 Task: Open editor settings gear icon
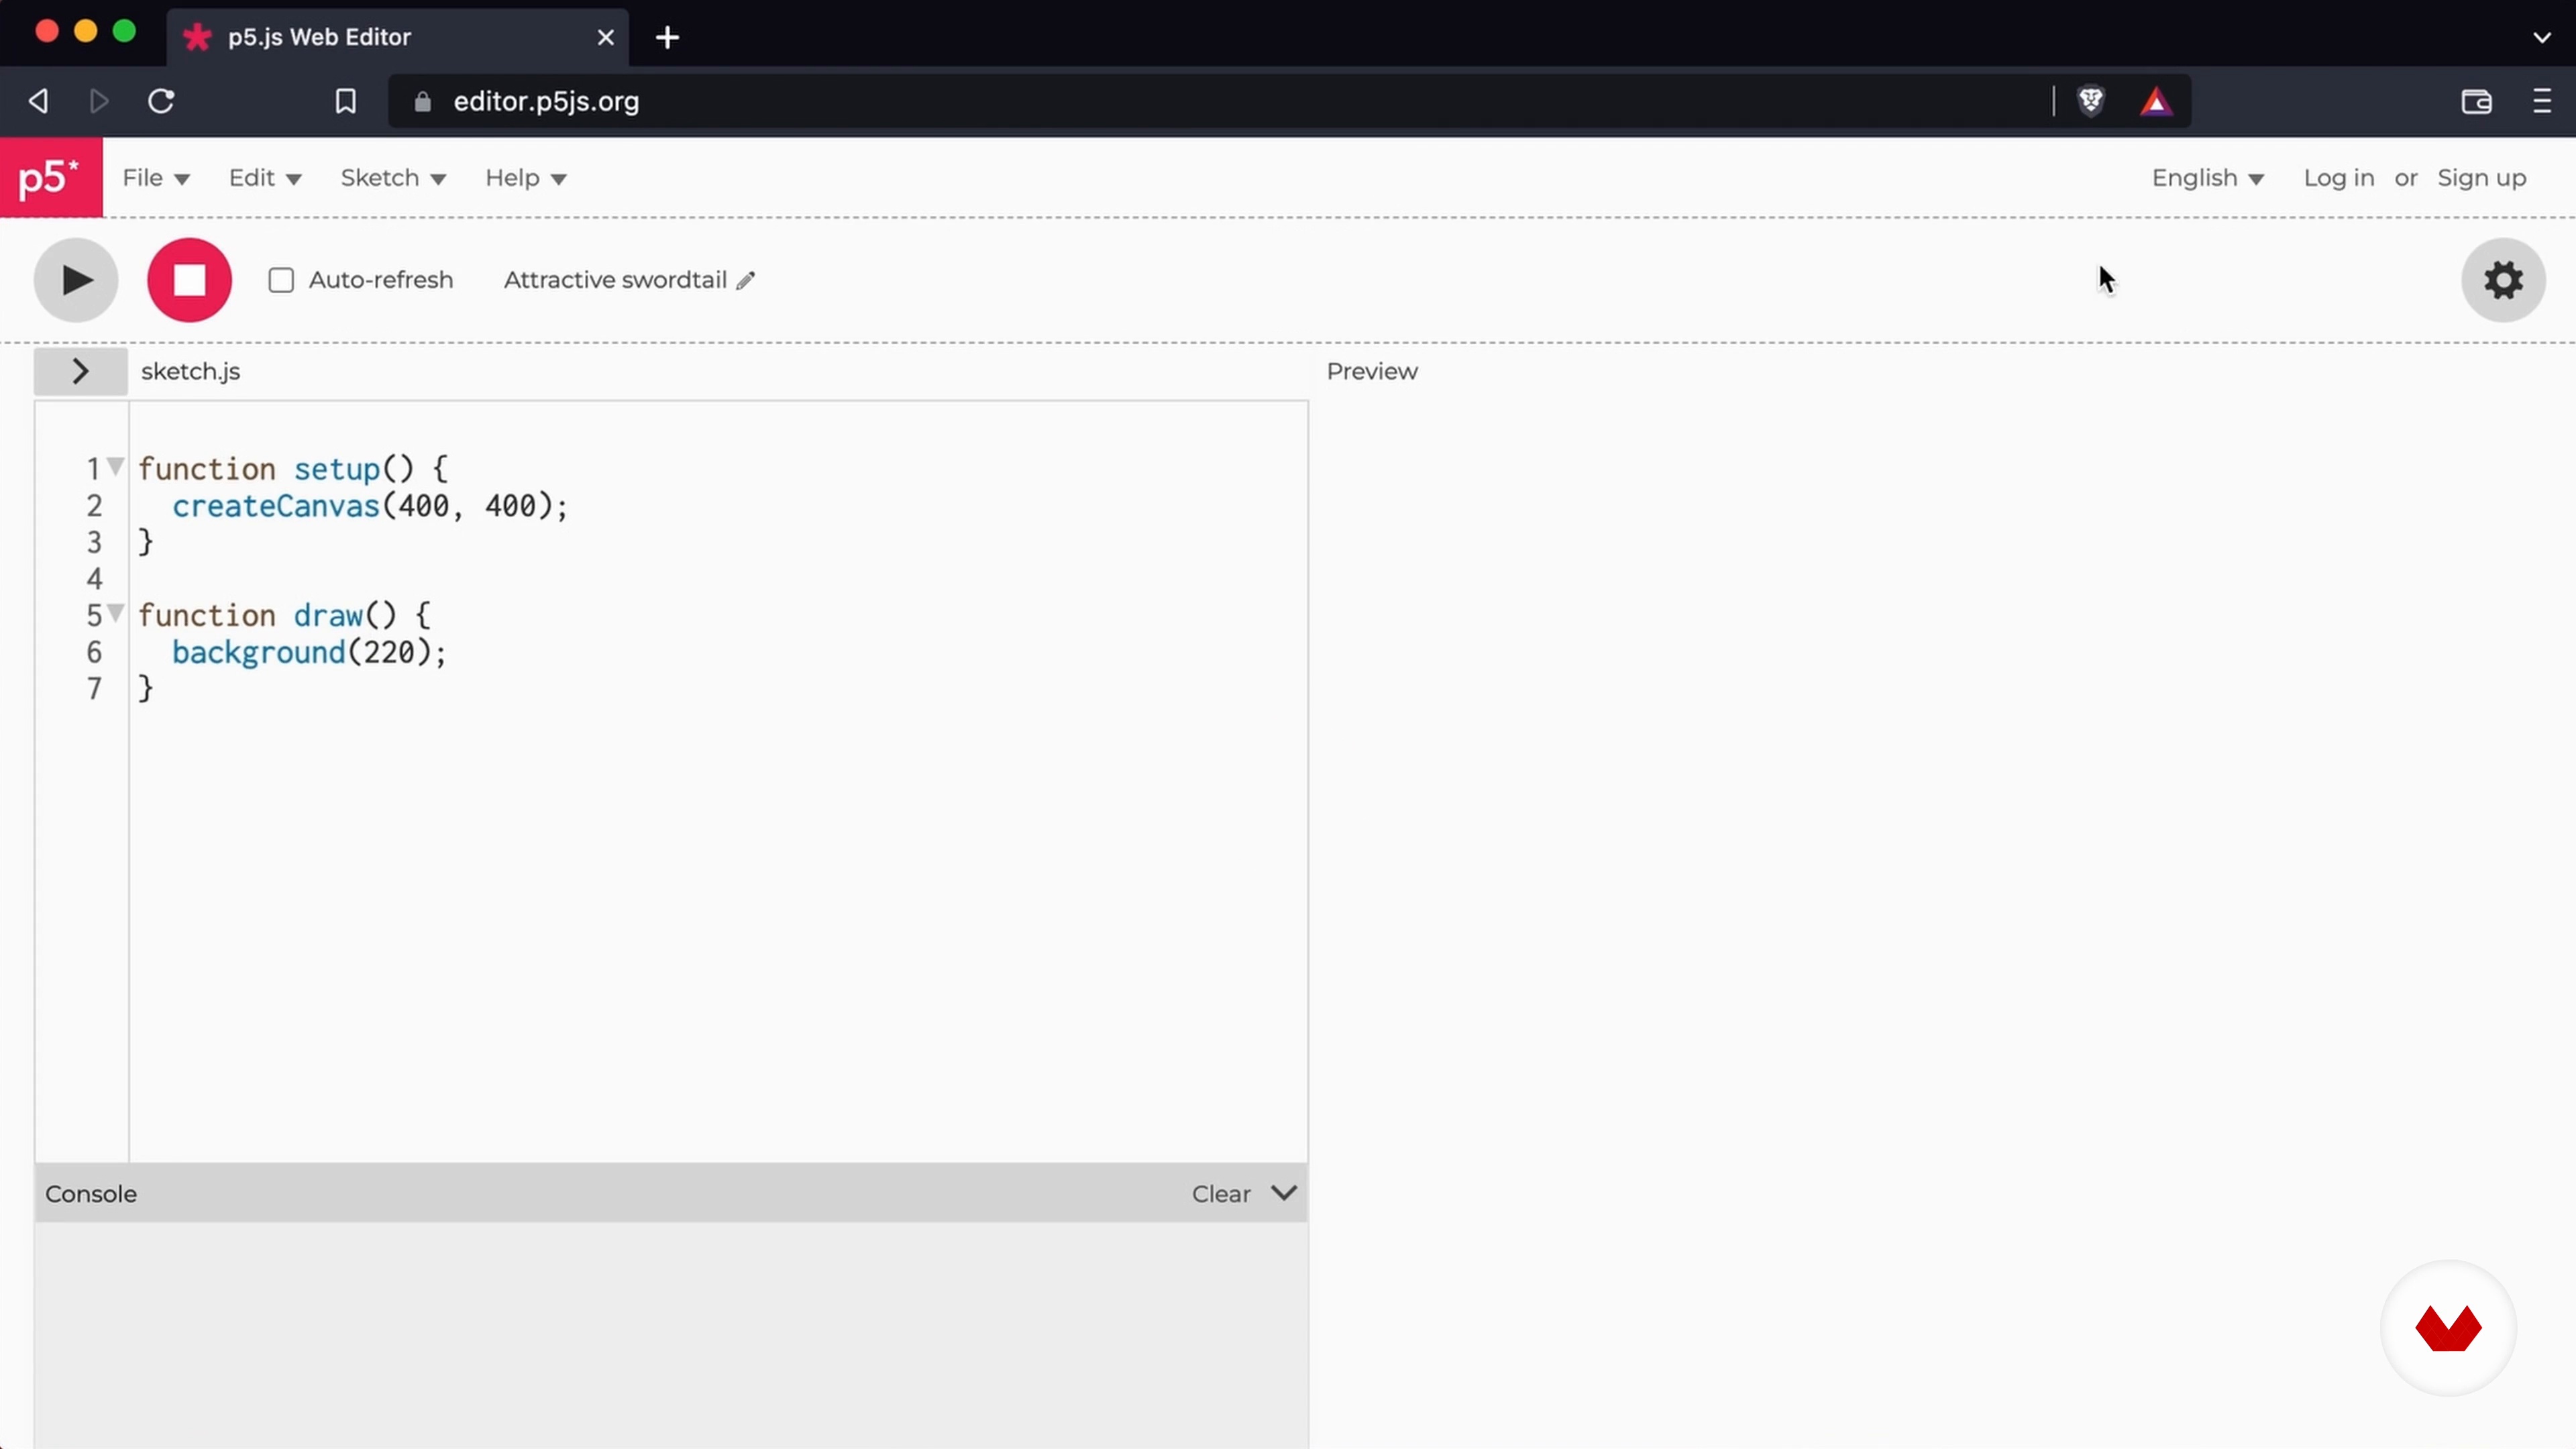pos(2503,280)
